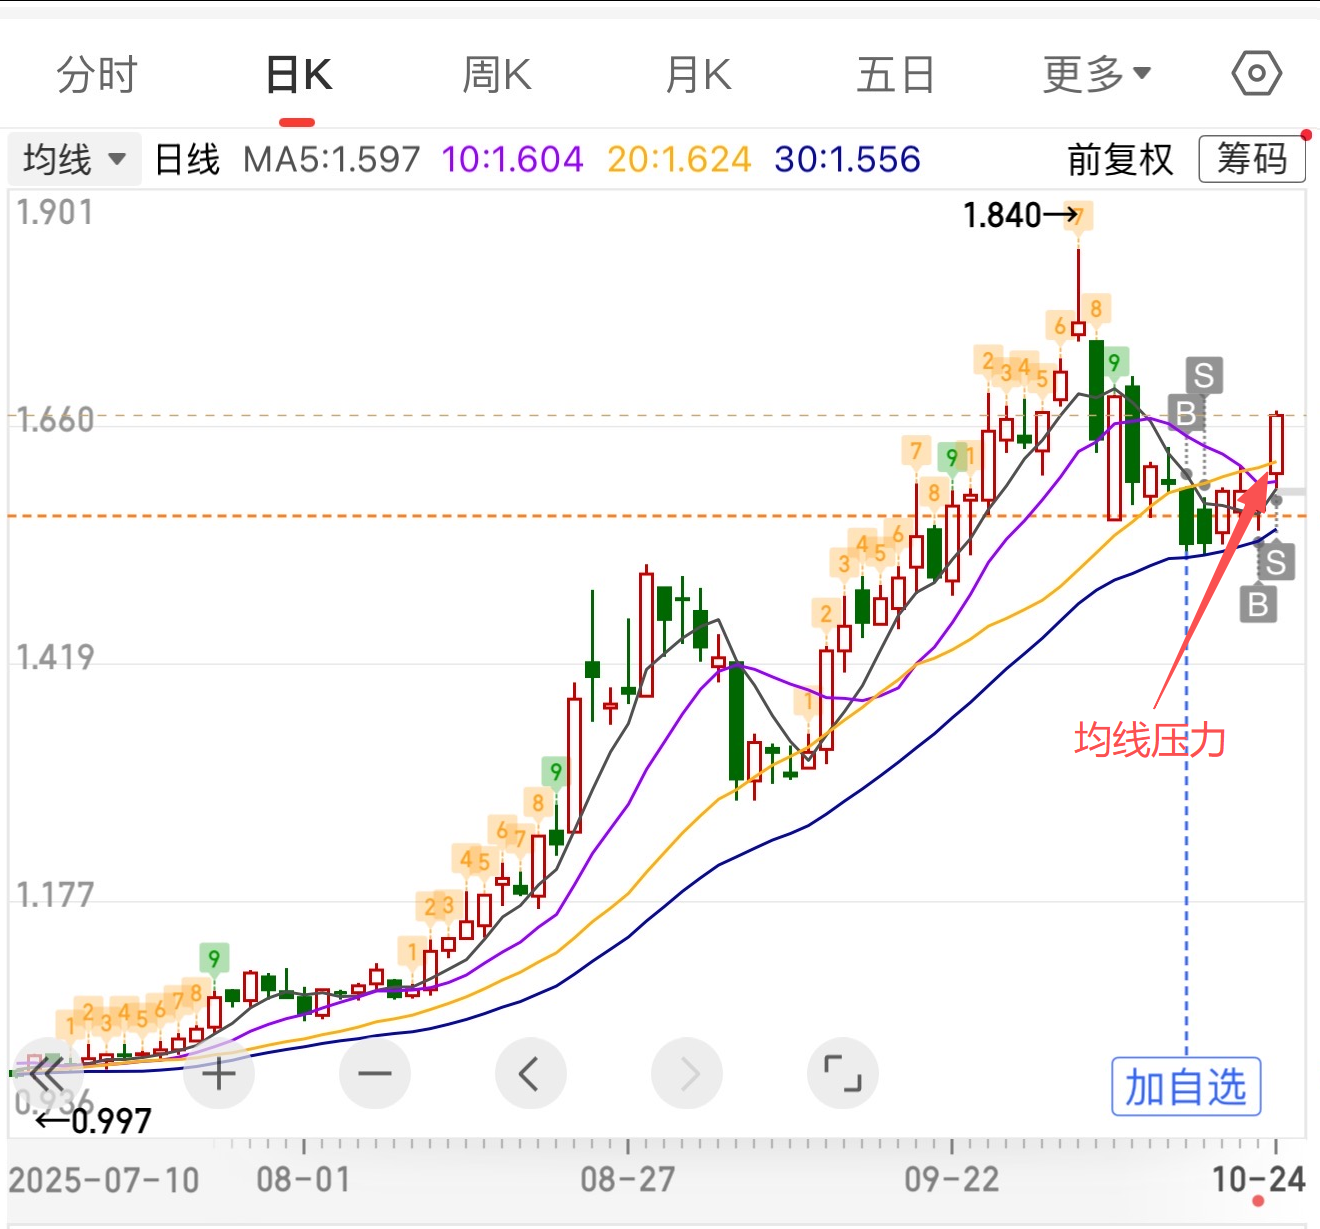Screen dimensions: 1320x1229
Task: Jump to earliest data with double-chevron icon
Action: click(45, 1074)
